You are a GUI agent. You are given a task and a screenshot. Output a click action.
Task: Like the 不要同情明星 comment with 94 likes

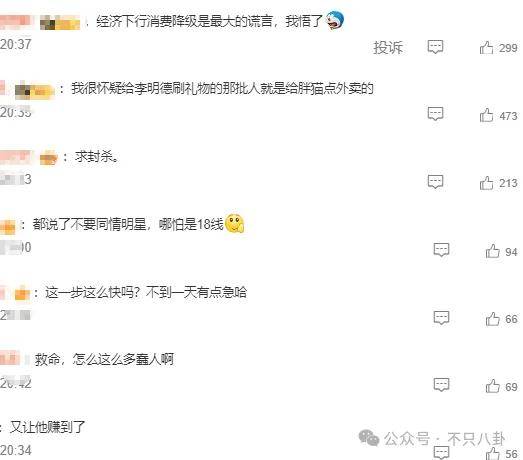(x=492, y=251)
